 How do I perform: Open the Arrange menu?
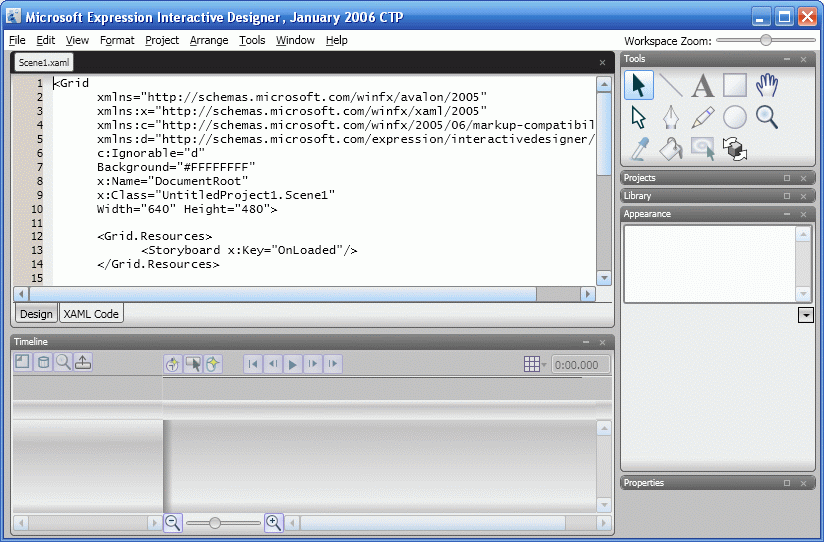coord(209,40)
